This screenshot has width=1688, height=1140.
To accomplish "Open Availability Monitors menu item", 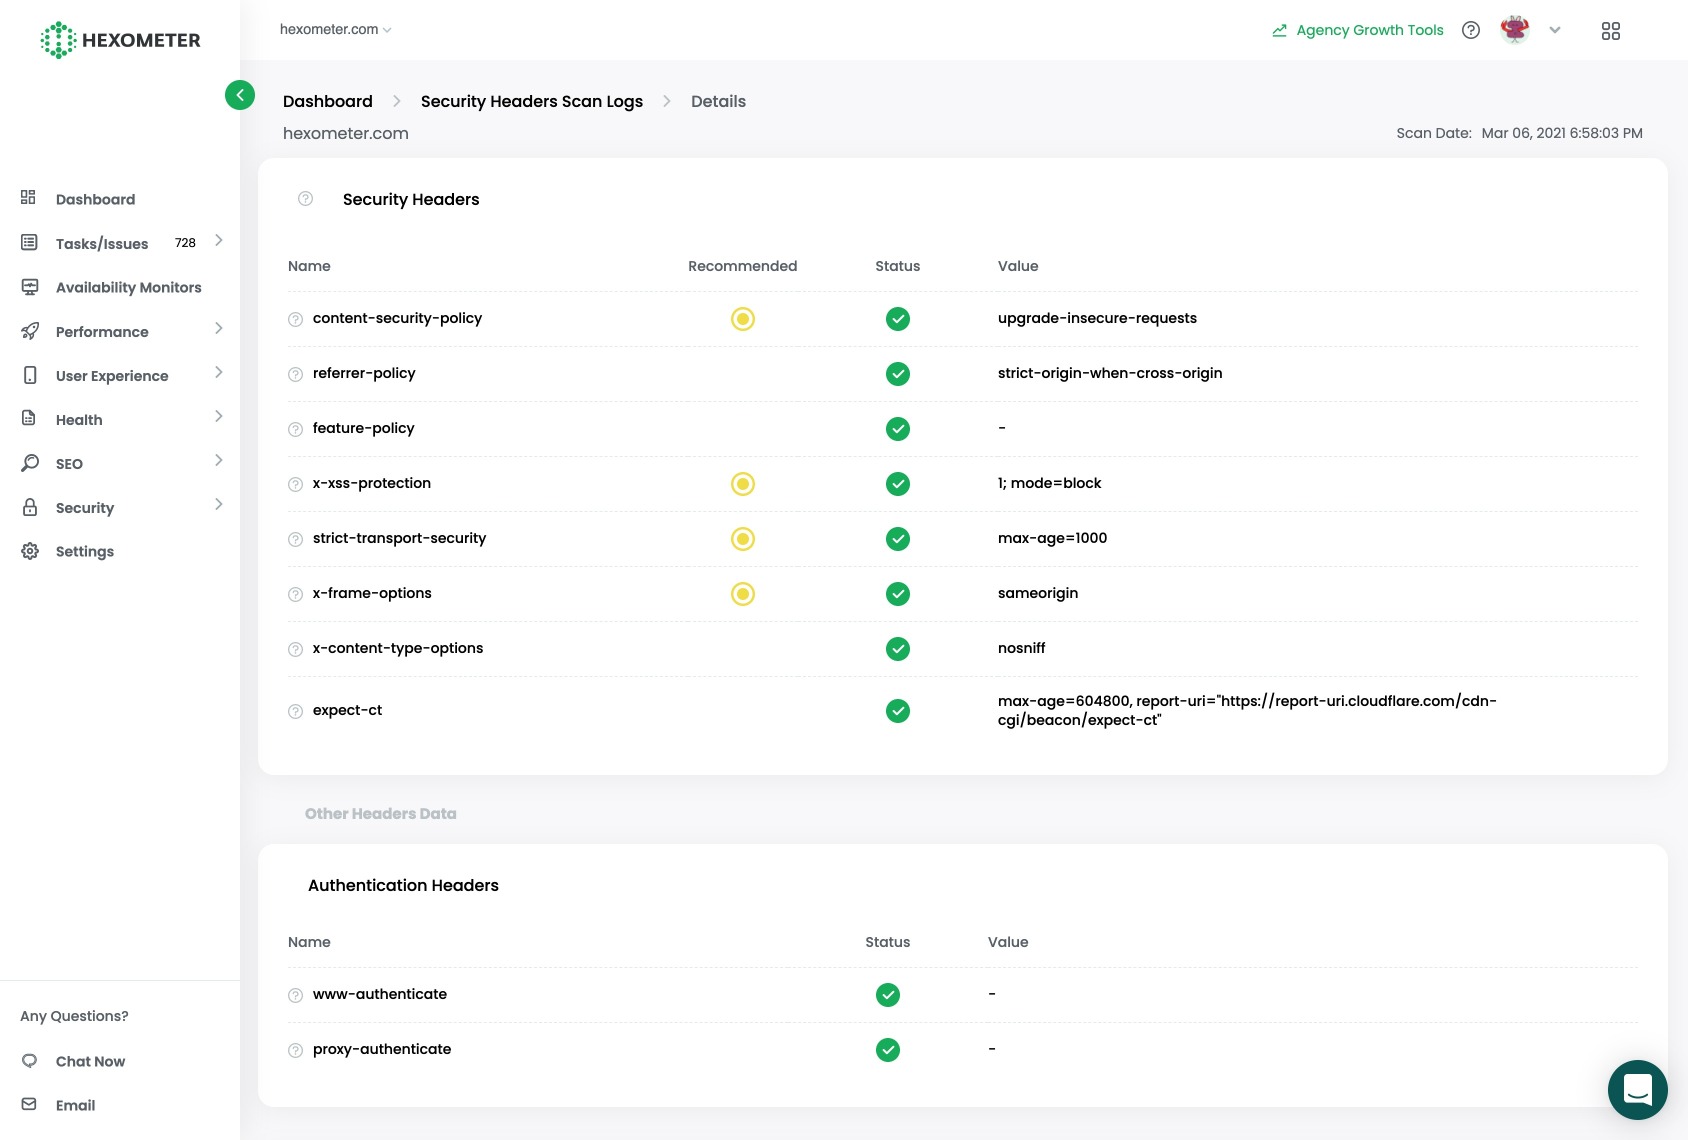I will pos(129,287).
